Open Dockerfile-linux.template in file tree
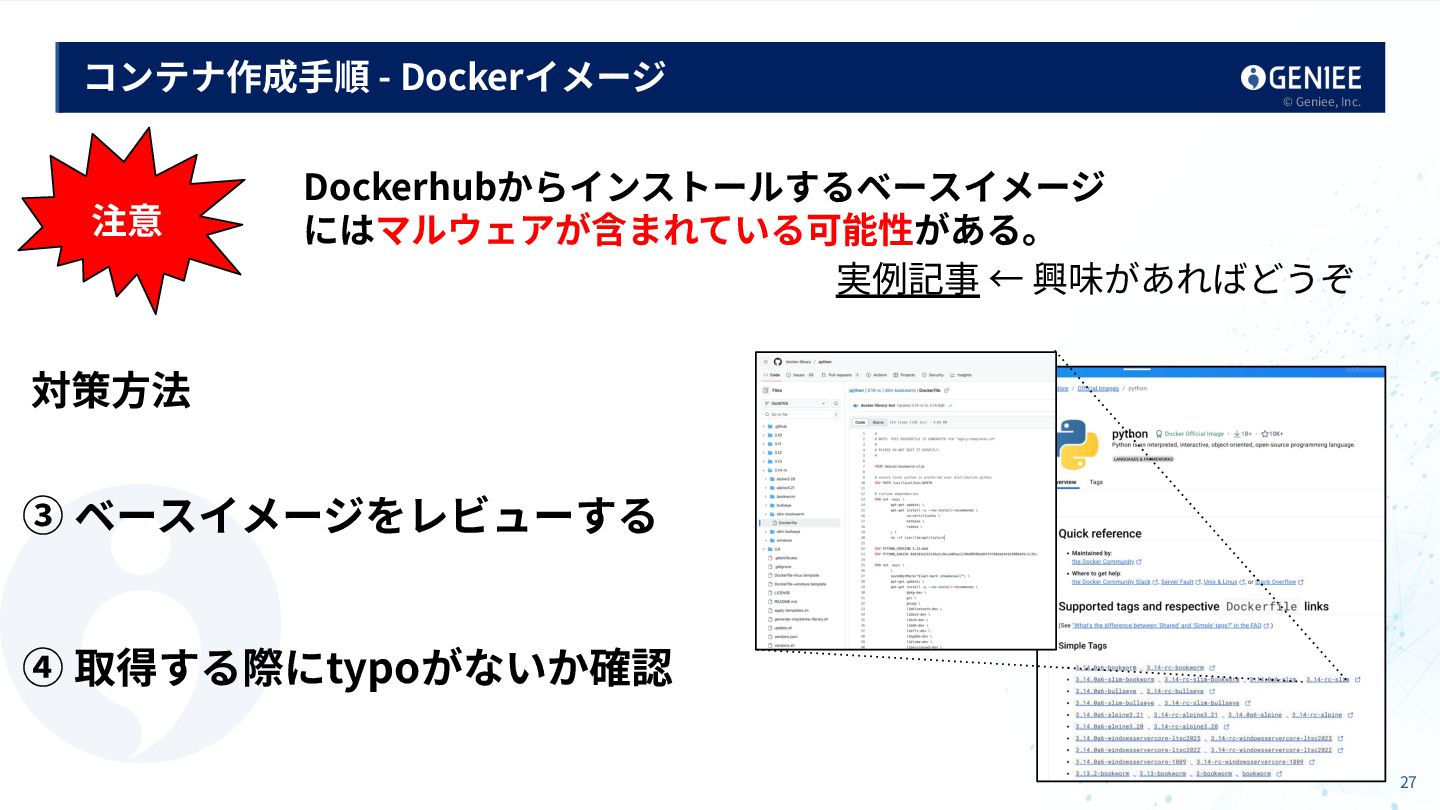1440x810 pixels. coord(796,575)
